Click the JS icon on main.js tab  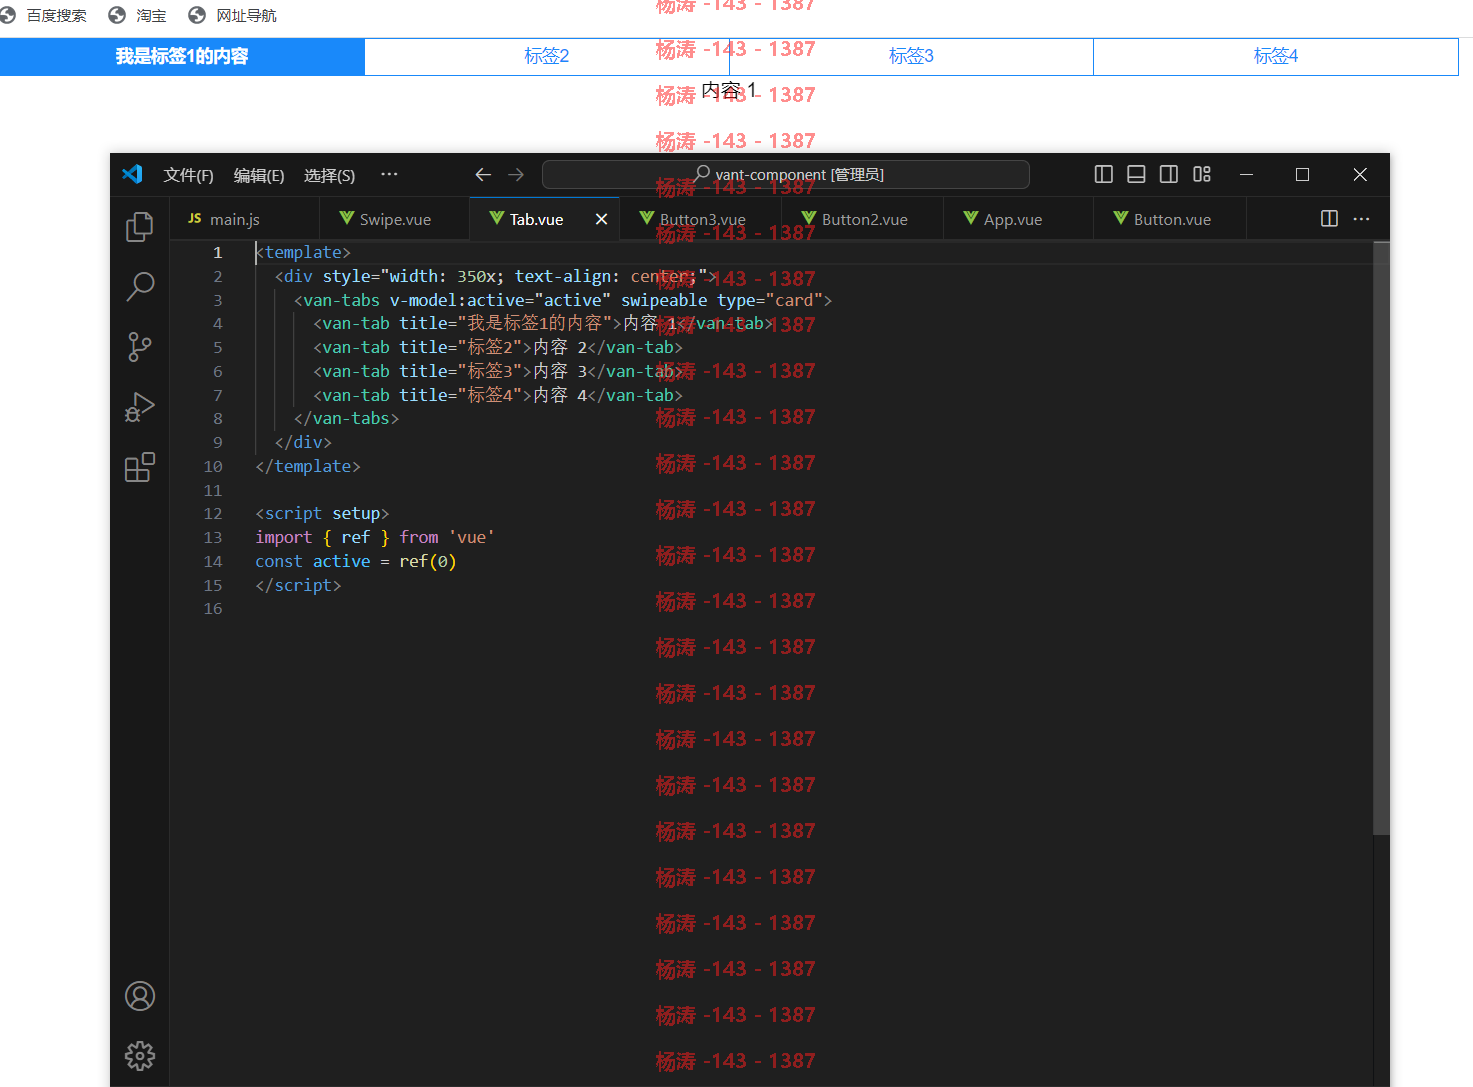(195, 218)
